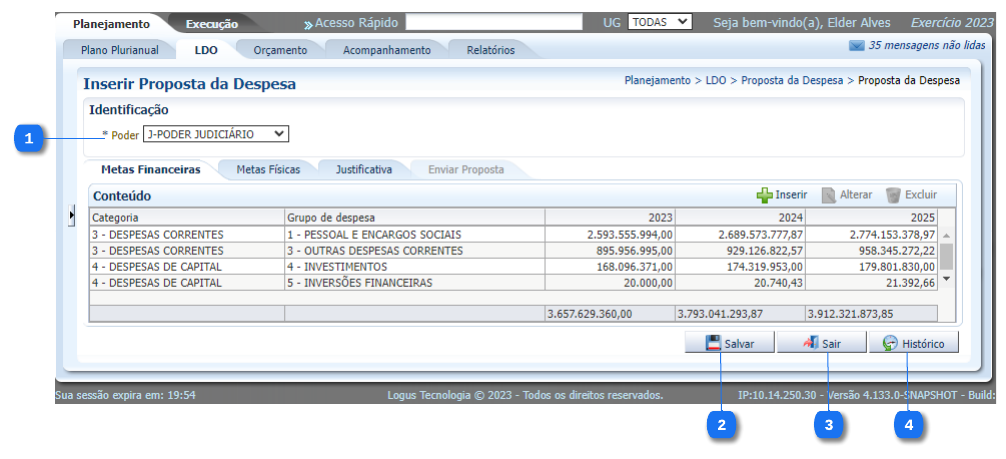This screenshot has height=459, width=1006.
Task: Click the Sair exit door icon
Action: coord(811,343)
